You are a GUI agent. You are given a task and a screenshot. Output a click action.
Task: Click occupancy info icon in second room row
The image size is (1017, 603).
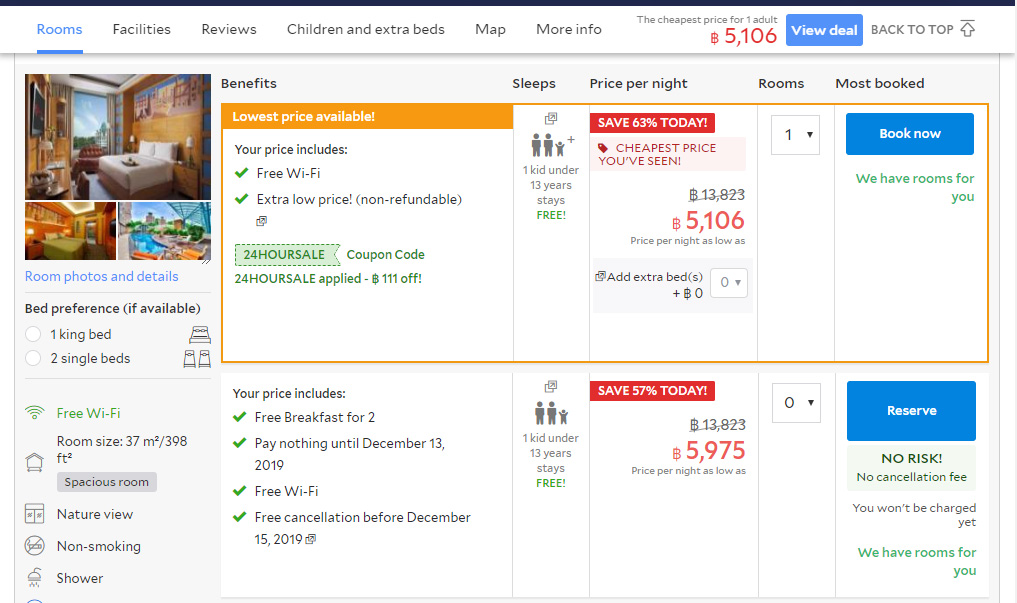click(551, 386)
